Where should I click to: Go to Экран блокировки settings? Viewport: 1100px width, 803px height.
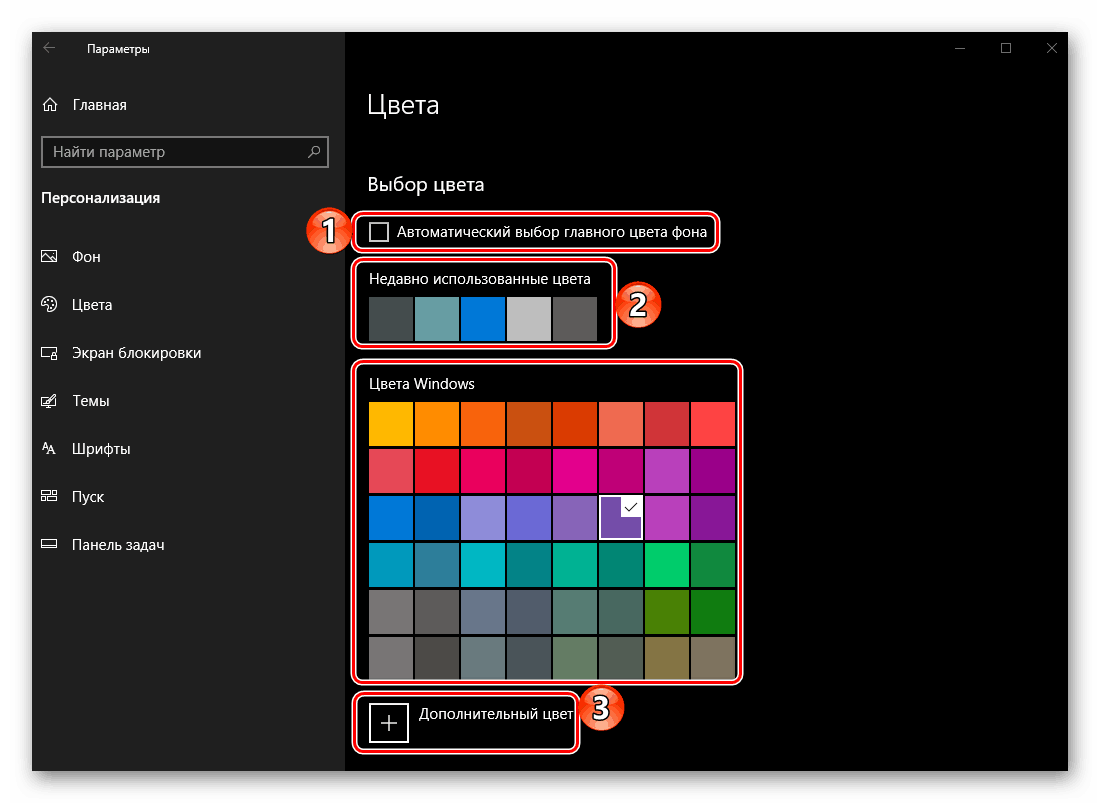[x=136, y=353]
